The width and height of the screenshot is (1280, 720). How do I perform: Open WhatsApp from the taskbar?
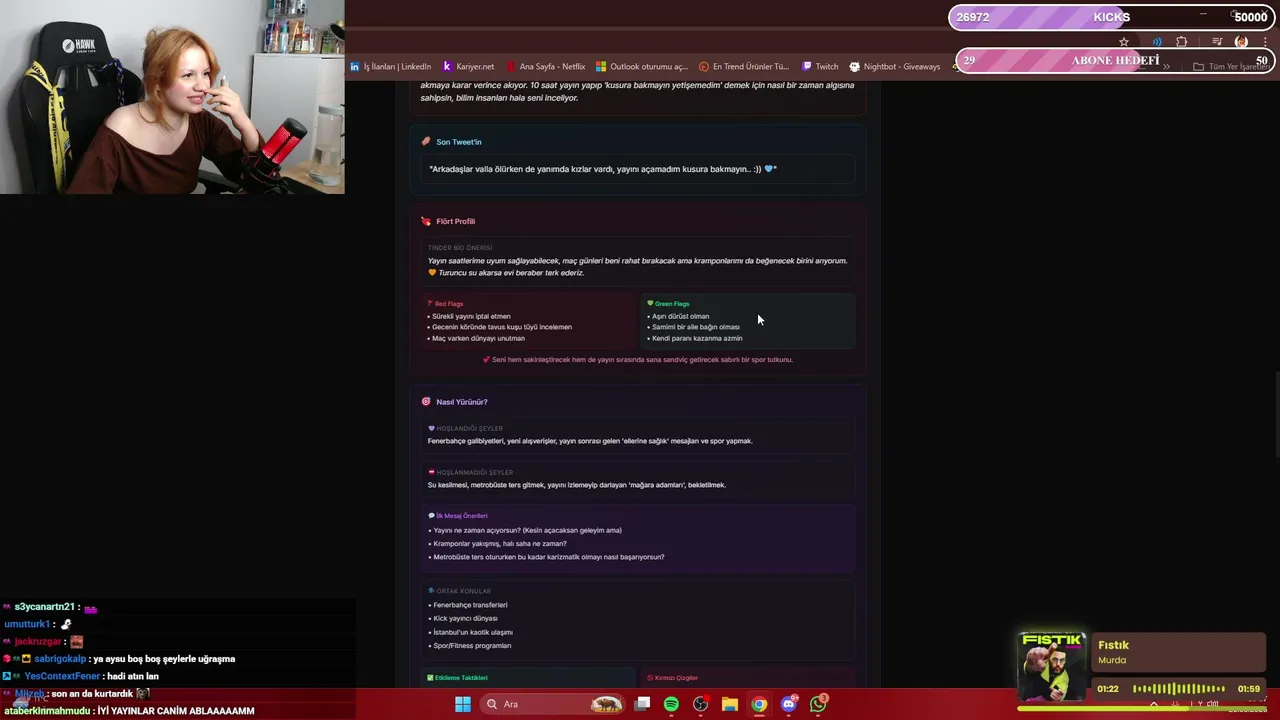pyautogui.click(x=818, y=704)
